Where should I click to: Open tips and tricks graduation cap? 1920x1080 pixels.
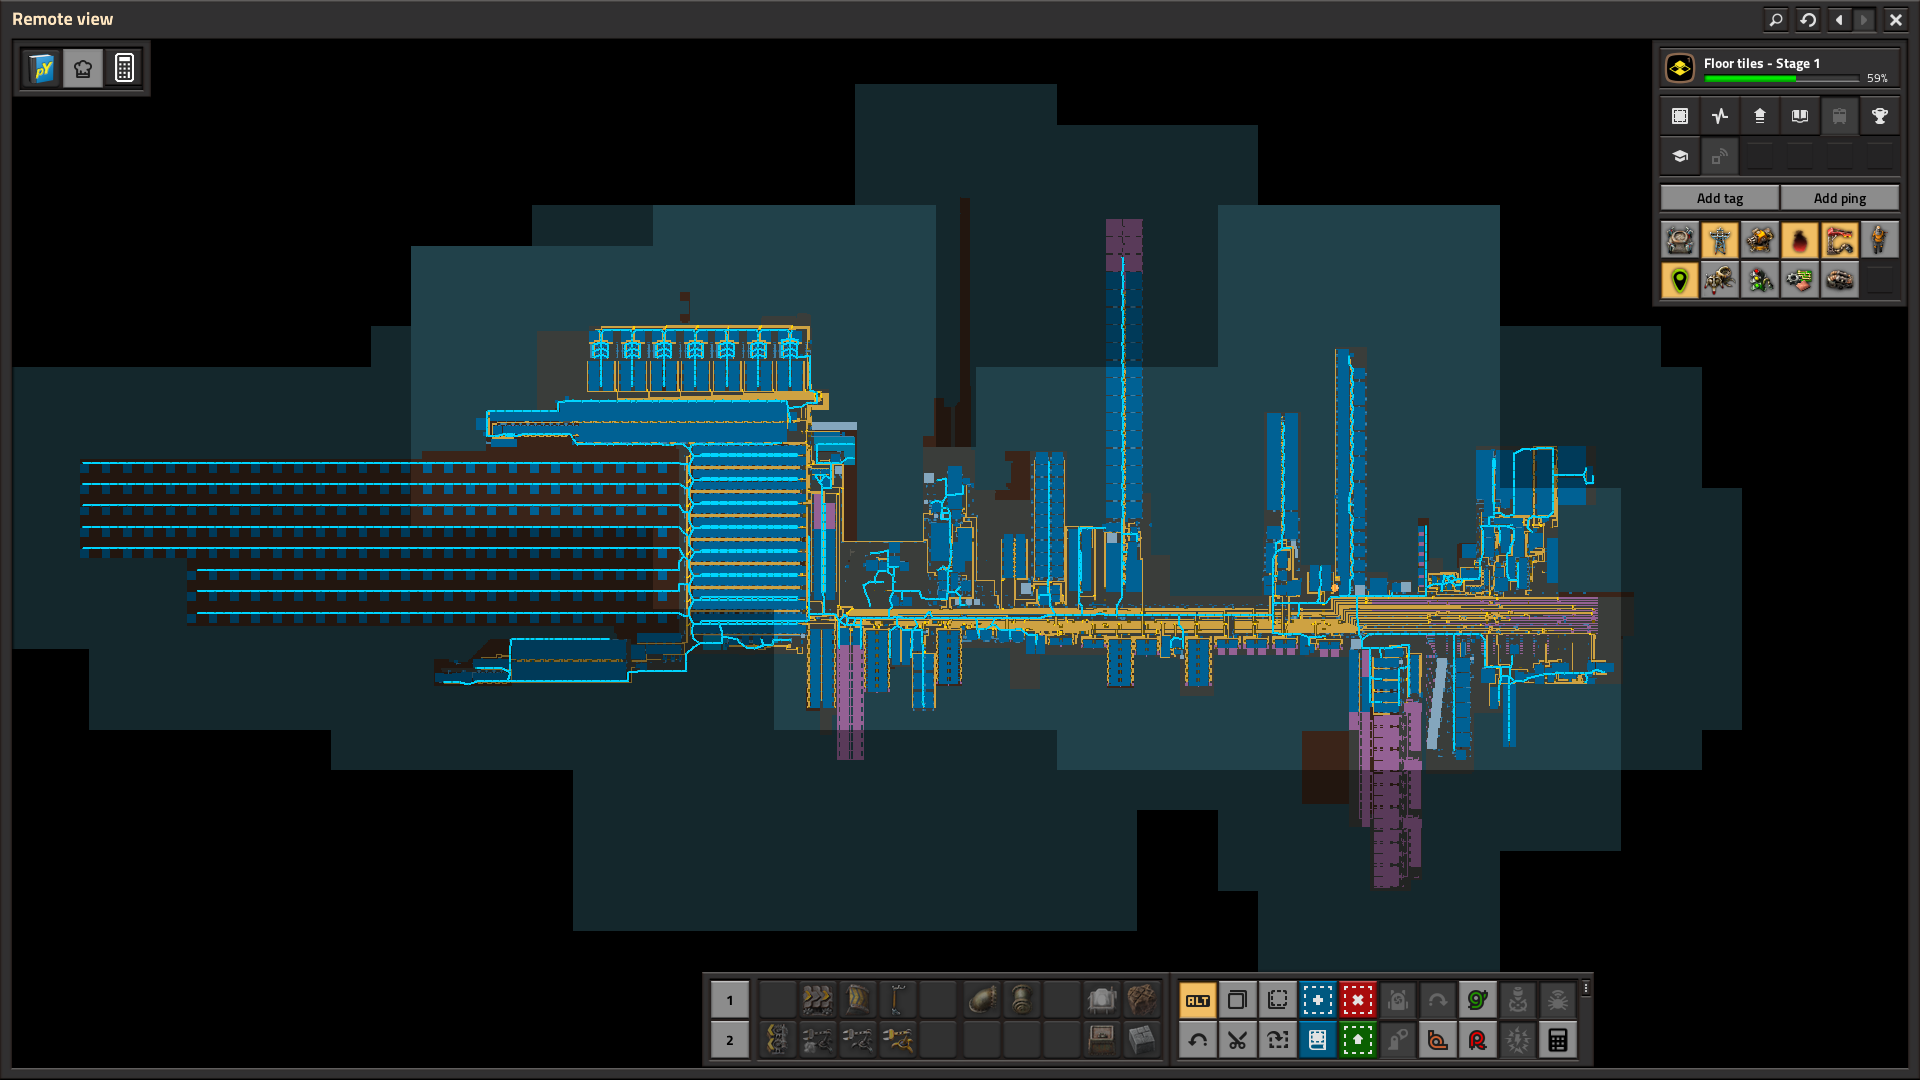(x=1680, y=156)
